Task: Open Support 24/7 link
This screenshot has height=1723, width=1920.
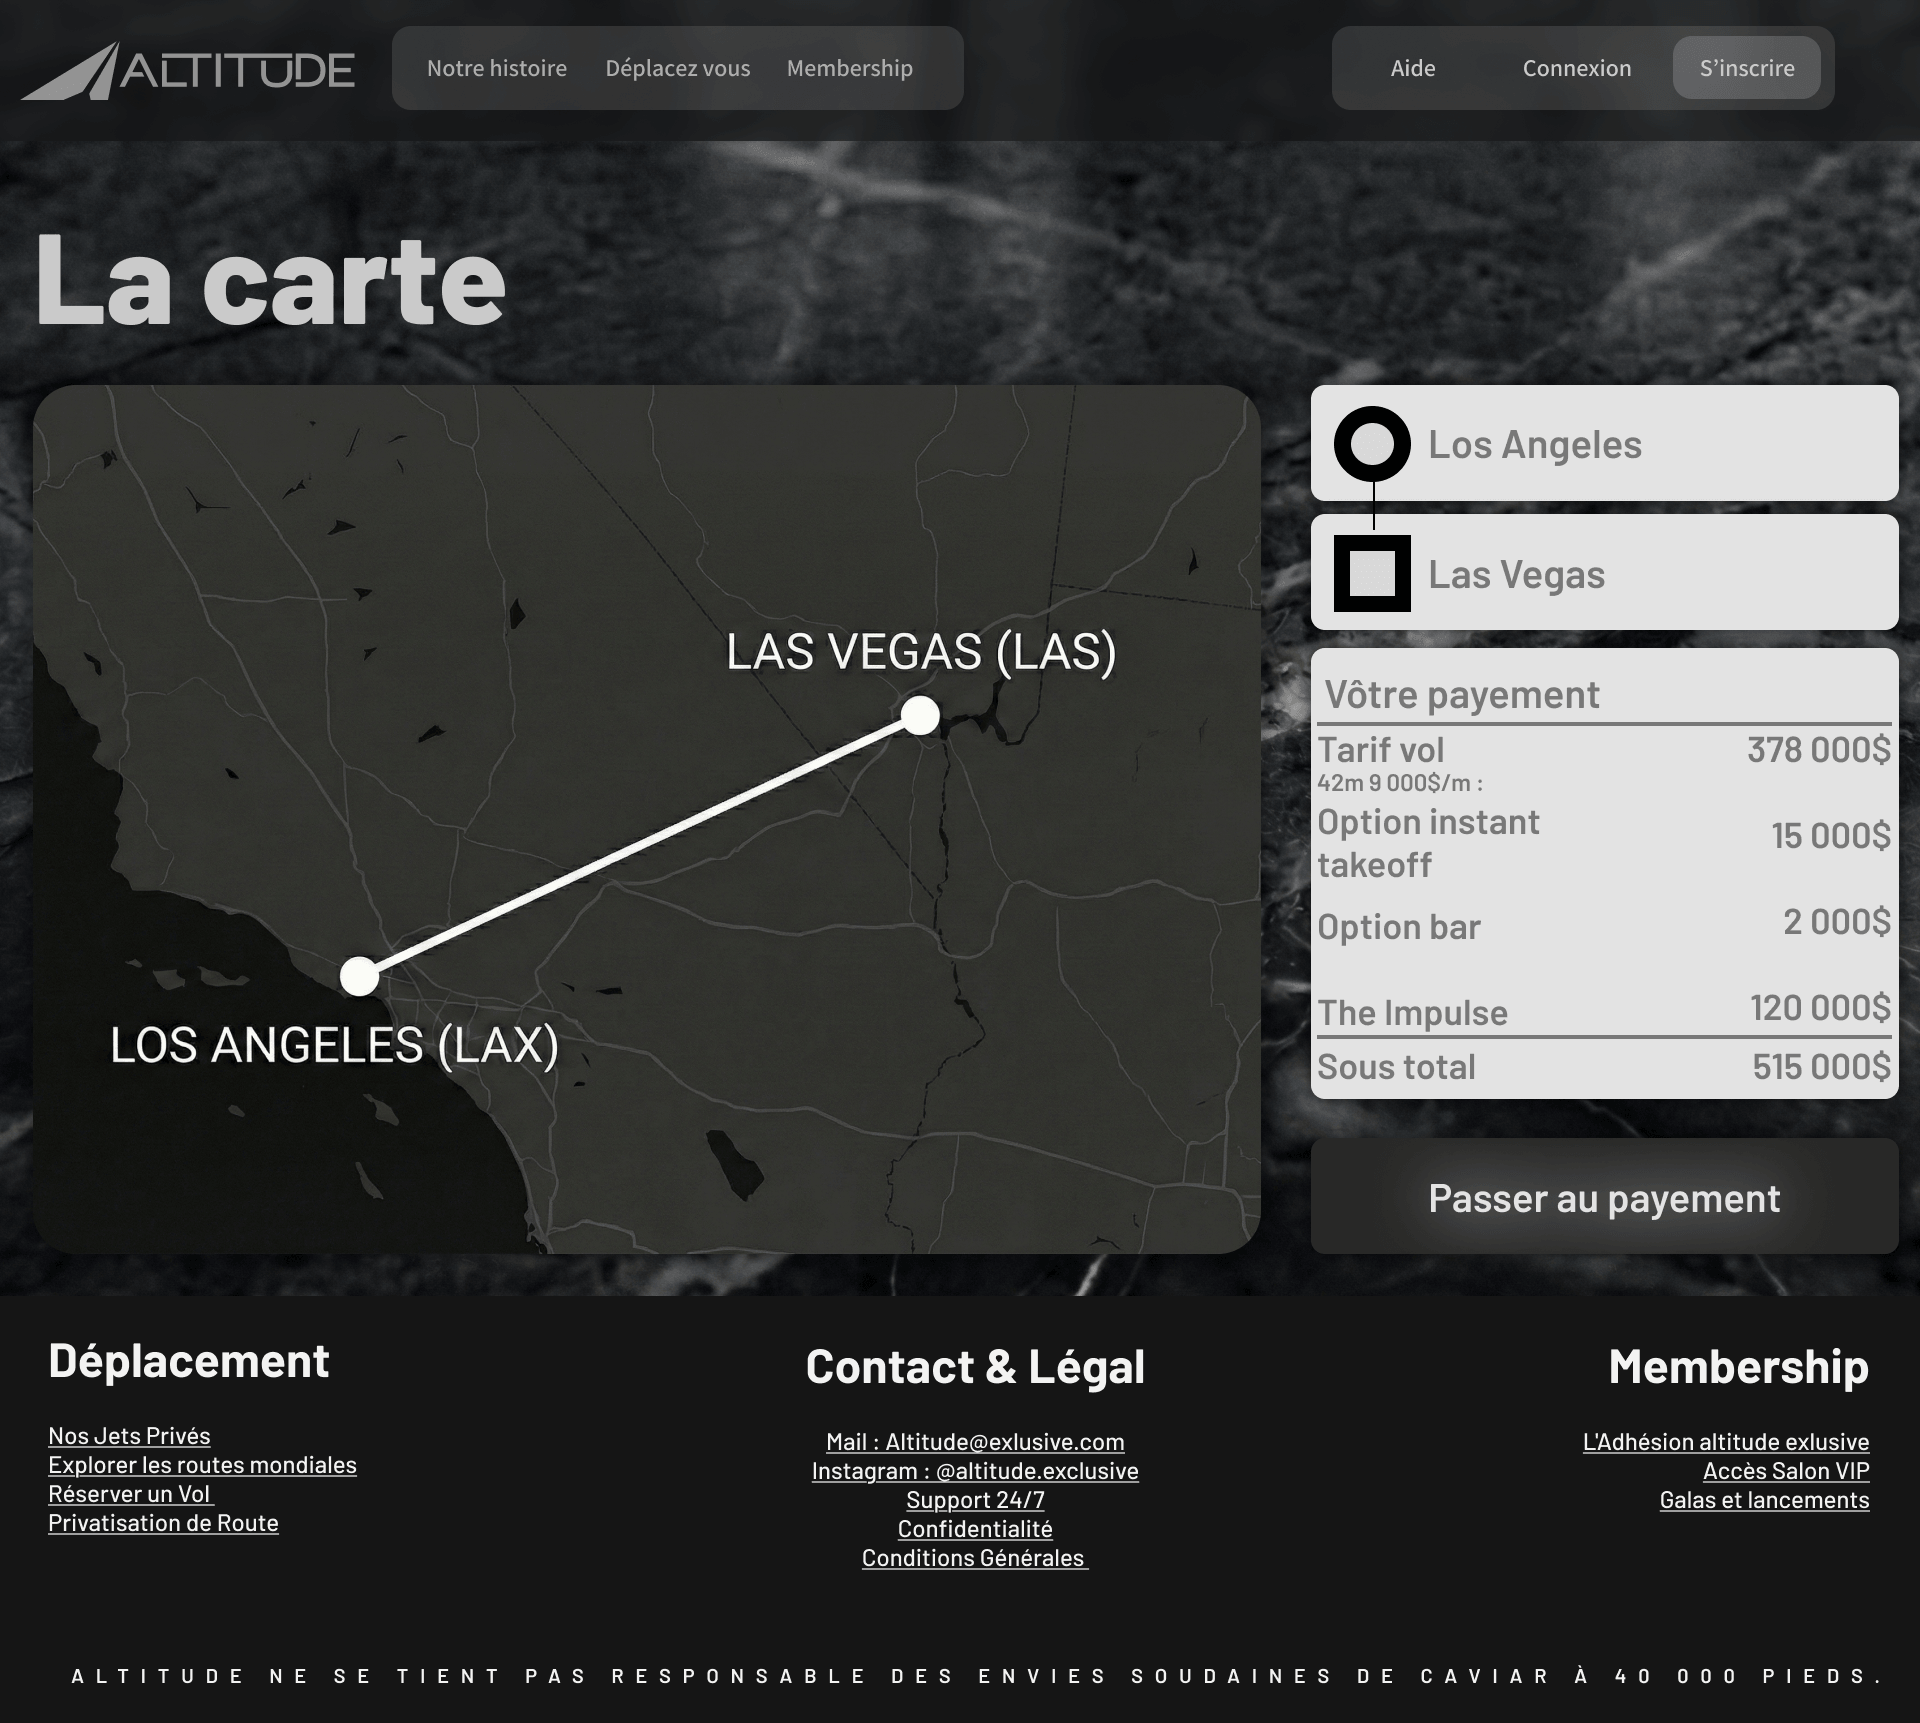Action: [975, 1500]
